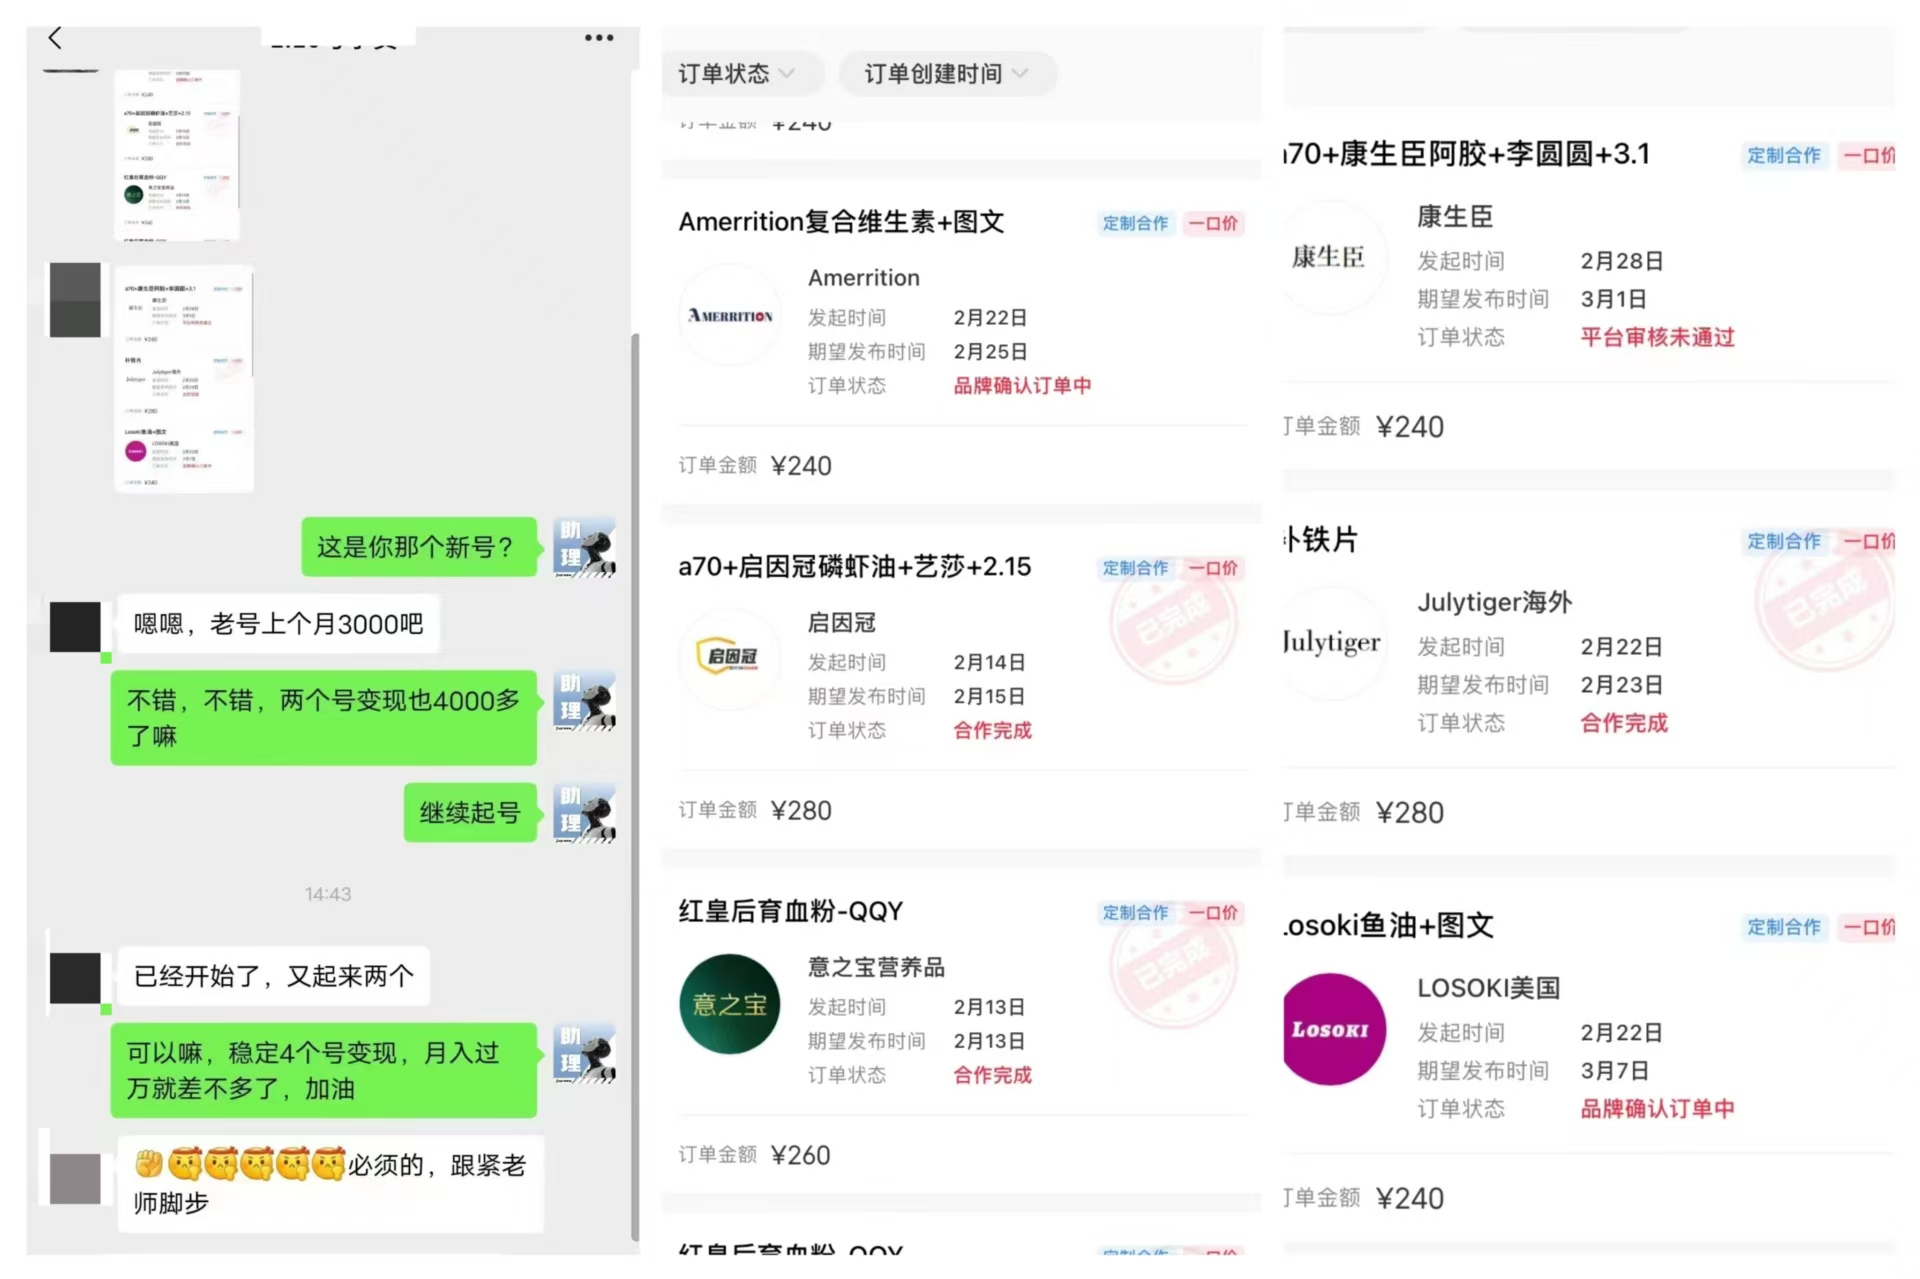Viewport: 1920px width, 1279px height.
Task: Select message 嗯嗯，老号上个月3000吧
Action: tap(278, 625)
